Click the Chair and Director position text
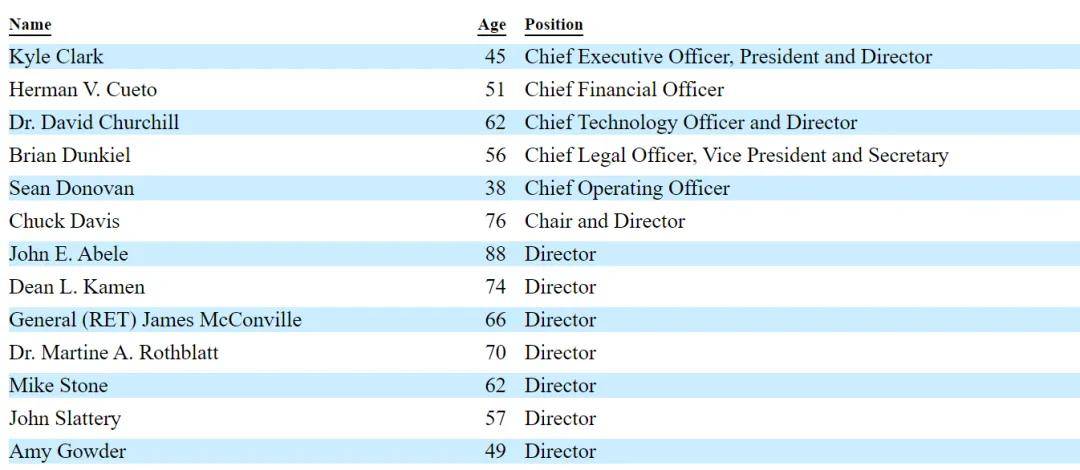This screenshot has height=470, width=1080. tap(605, 221)
